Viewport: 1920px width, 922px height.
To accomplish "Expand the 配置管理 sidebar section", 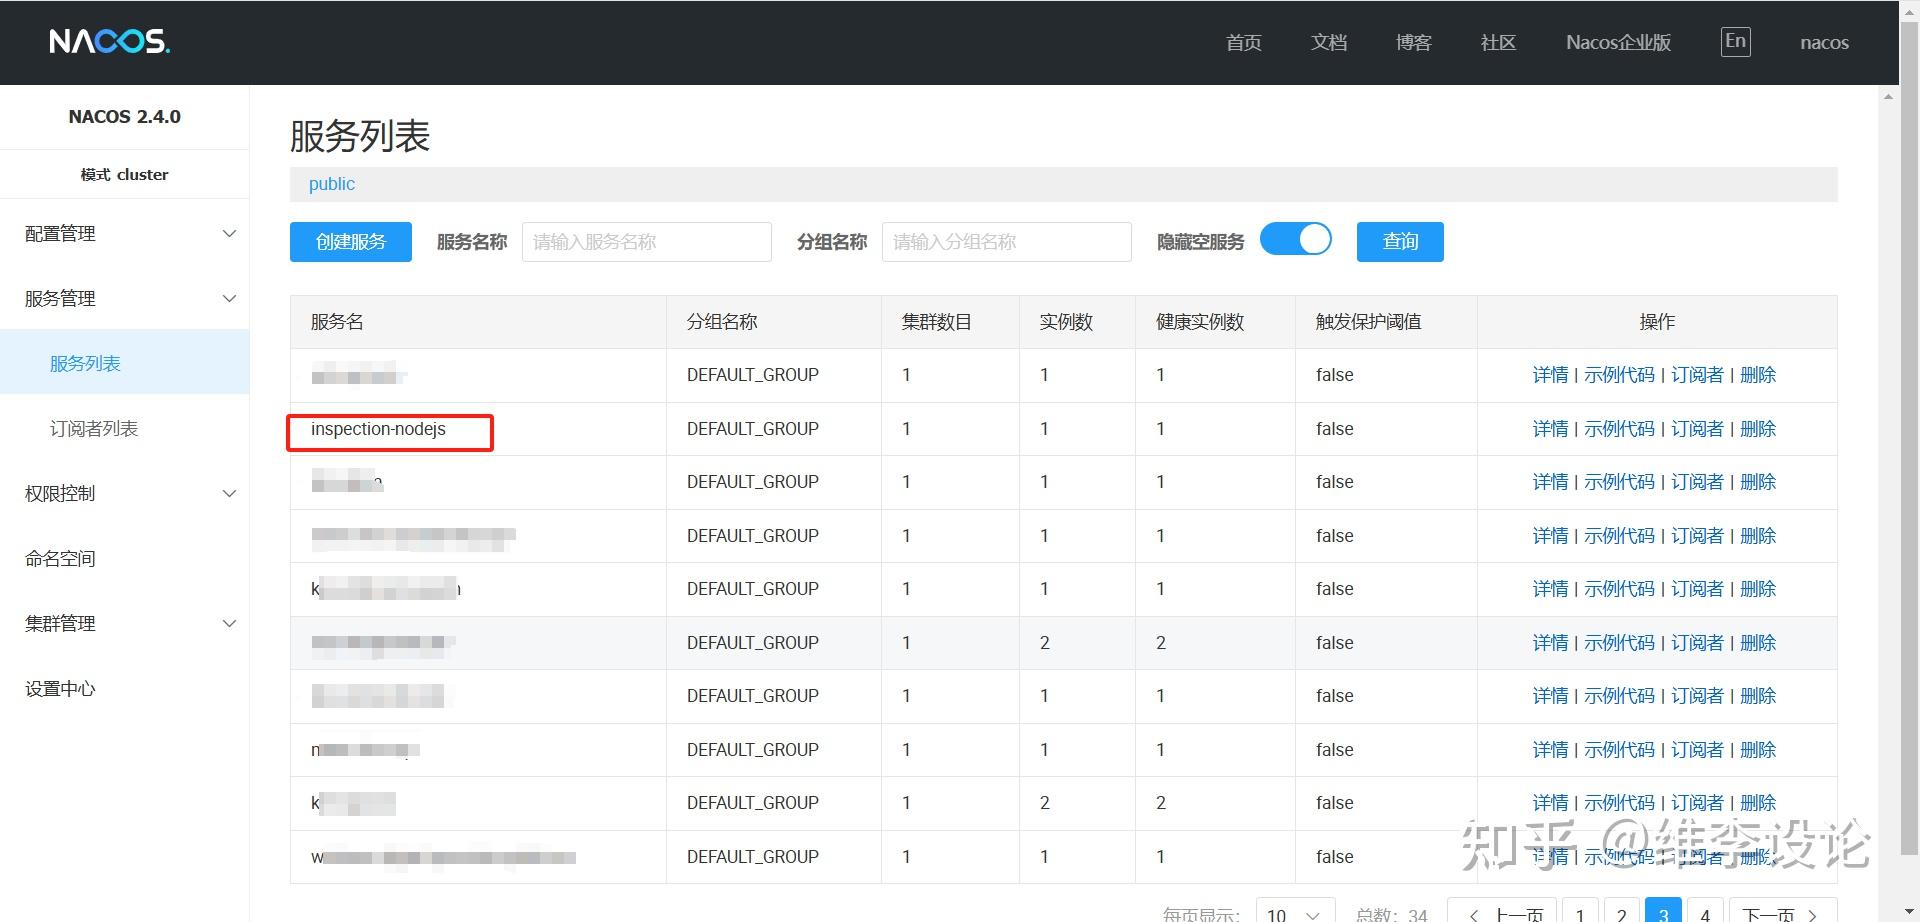I will pyautogui.click(x=58, y=233).
